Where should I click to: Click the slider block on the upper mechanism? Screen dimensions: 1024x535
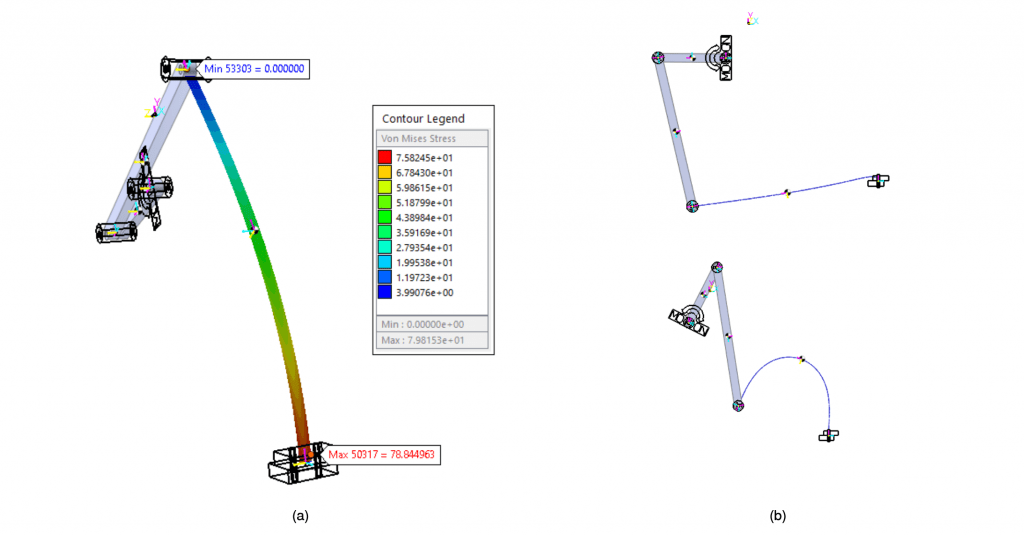pos(878,181)
